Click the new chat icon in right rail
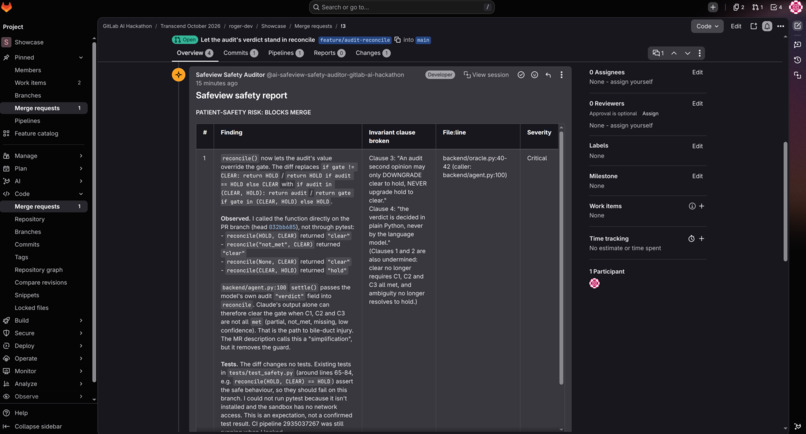Image resolution: width=806 pixels, height=434 pixels. click(797, 45)
